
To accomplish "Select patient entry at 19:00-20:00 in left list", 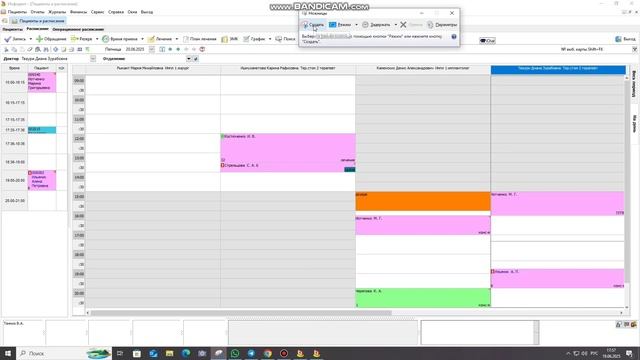I will tap(42, 180).
